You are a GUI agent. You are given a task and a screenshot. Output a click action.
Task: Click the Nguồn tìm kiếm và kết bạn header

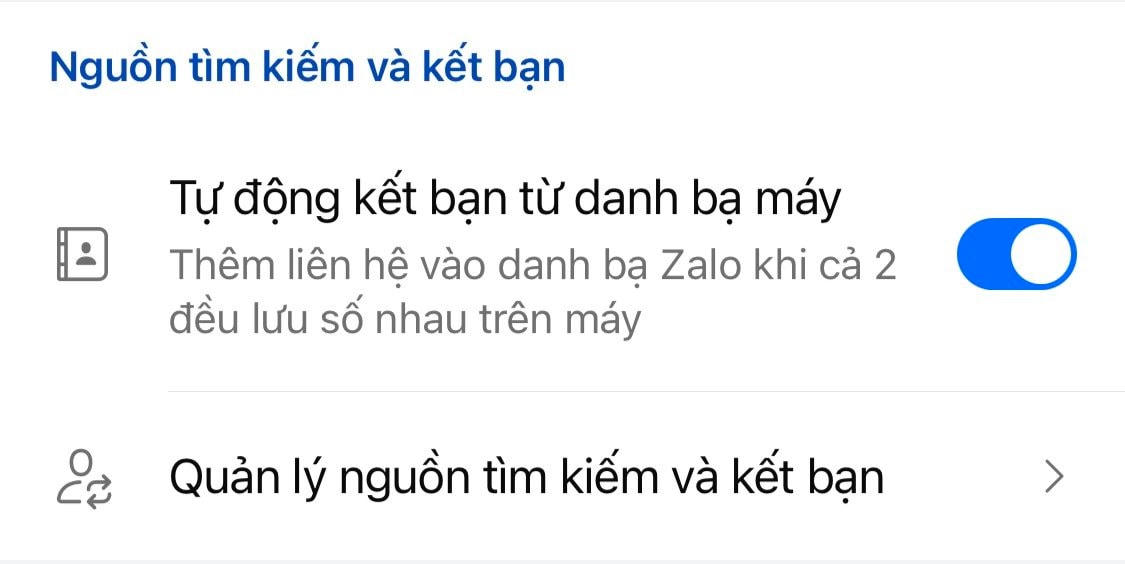(307, 67)
